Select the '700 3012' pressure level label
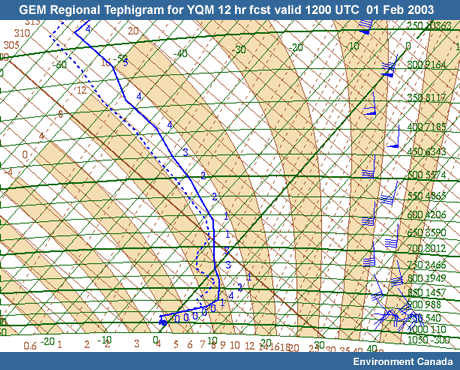The height and width of the screenshot is (370, 460). click(x=427, y=248)
